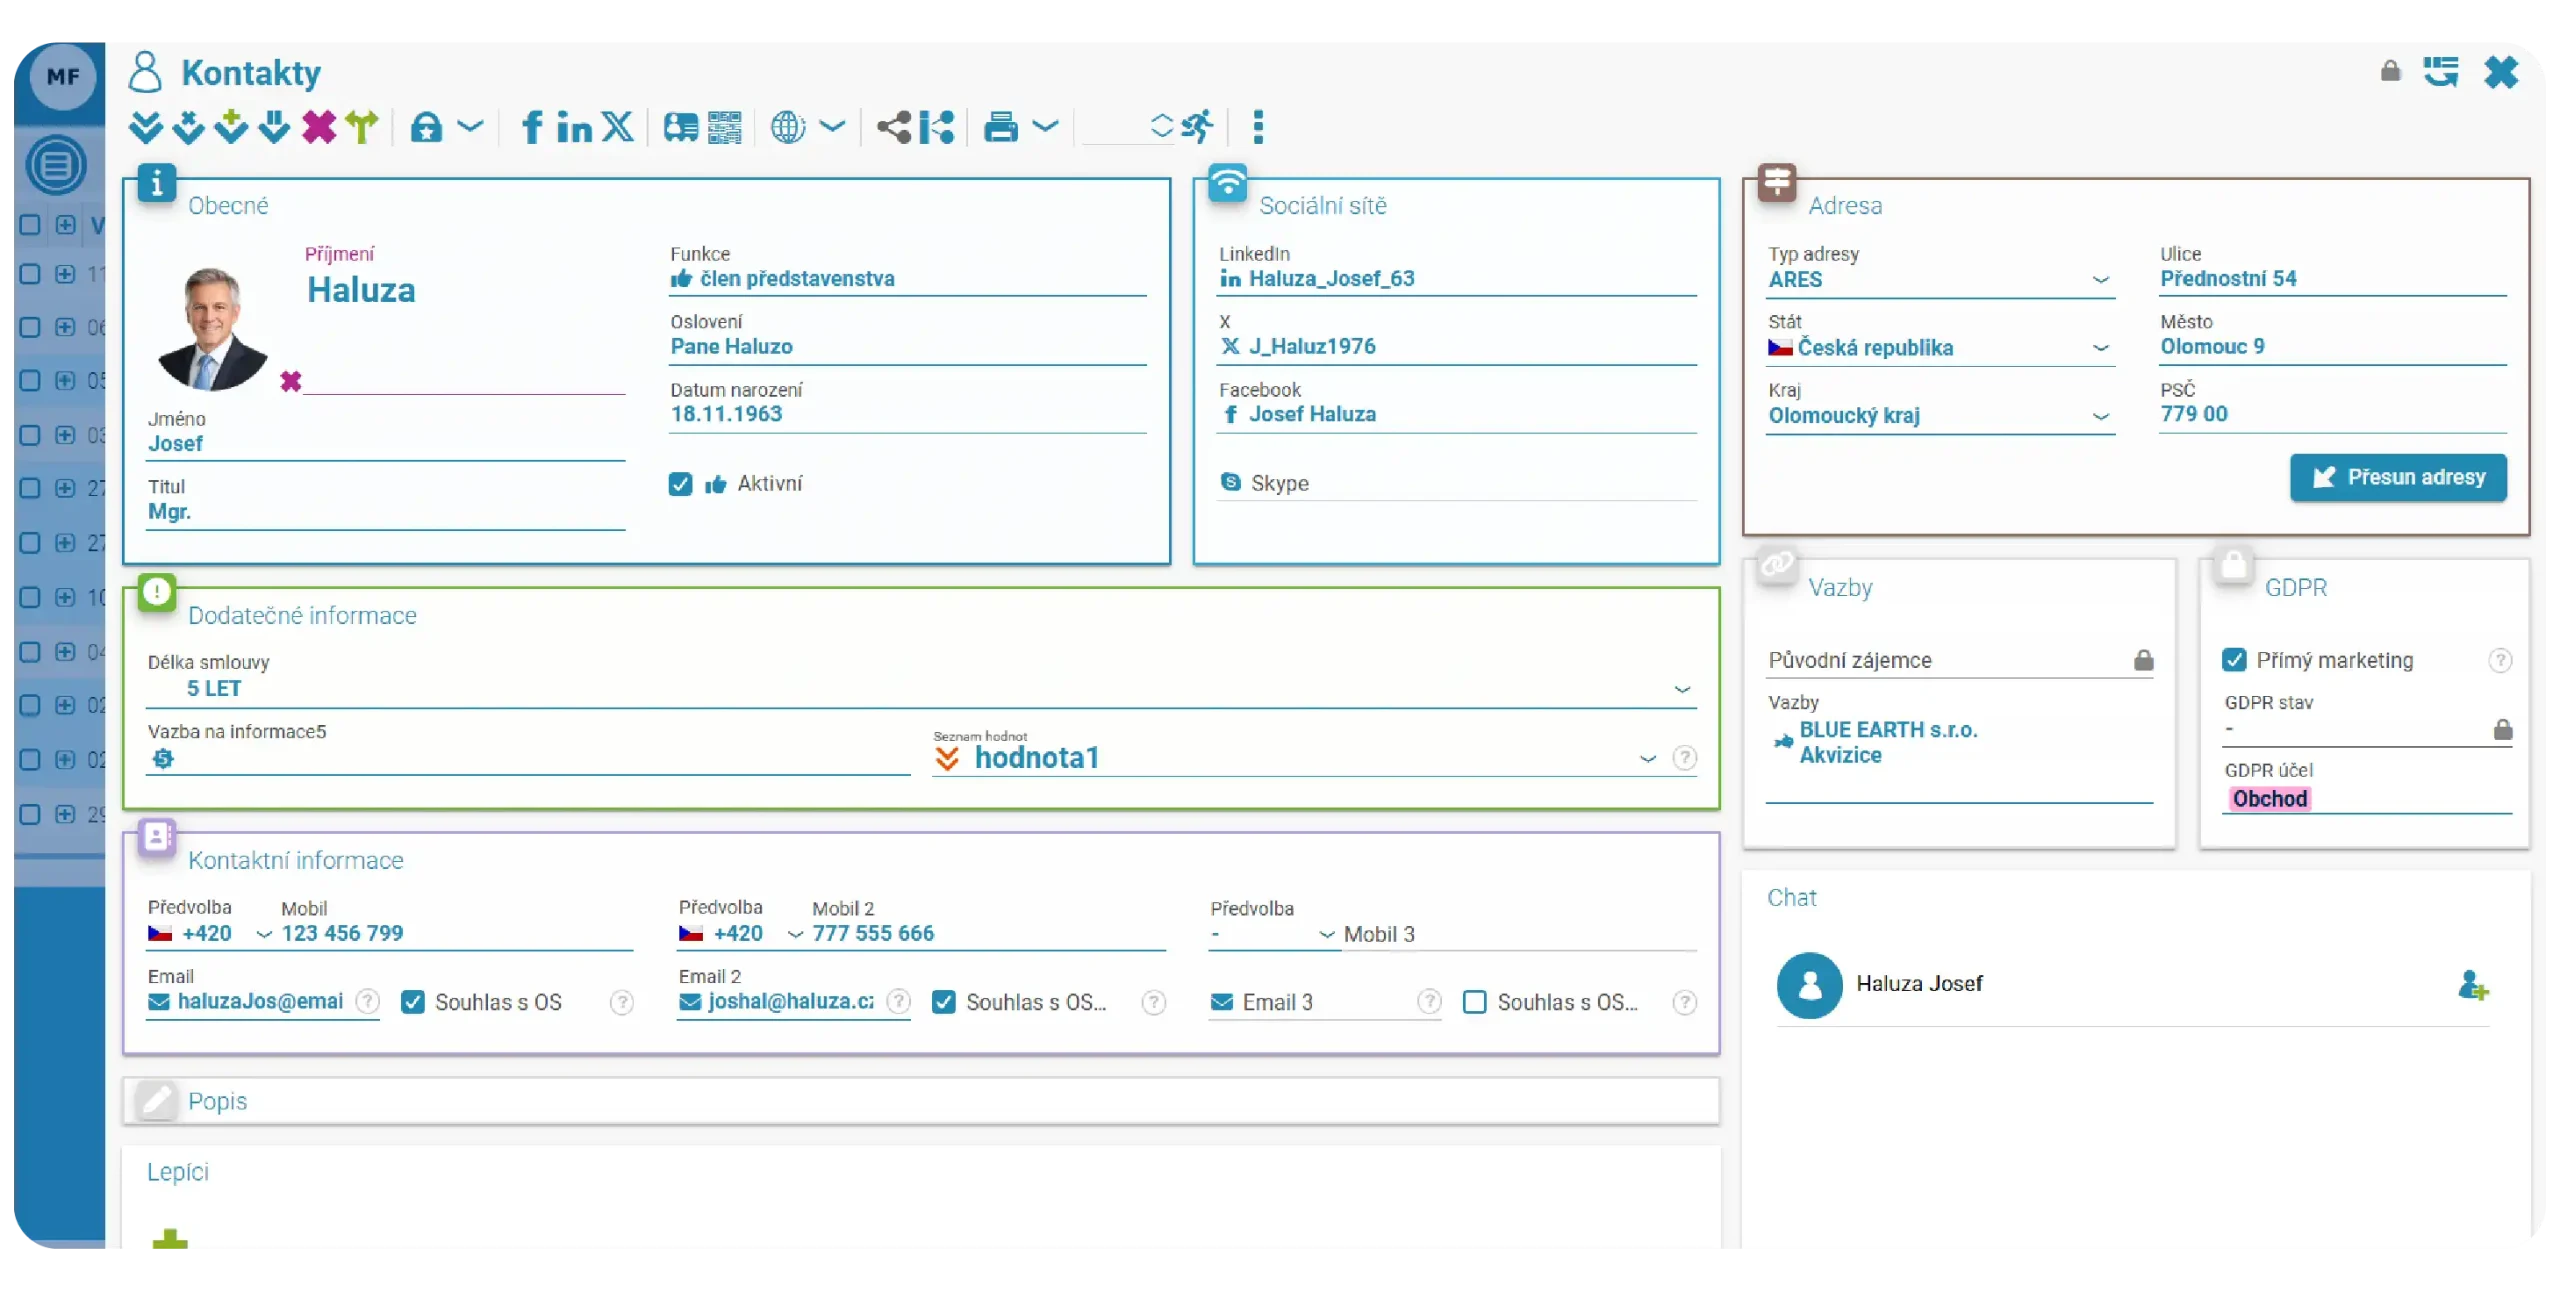Open Facebook from the toolbar icon
Image resolution: width=2560 pixels, height=1292 pixels.
(532, 127)
